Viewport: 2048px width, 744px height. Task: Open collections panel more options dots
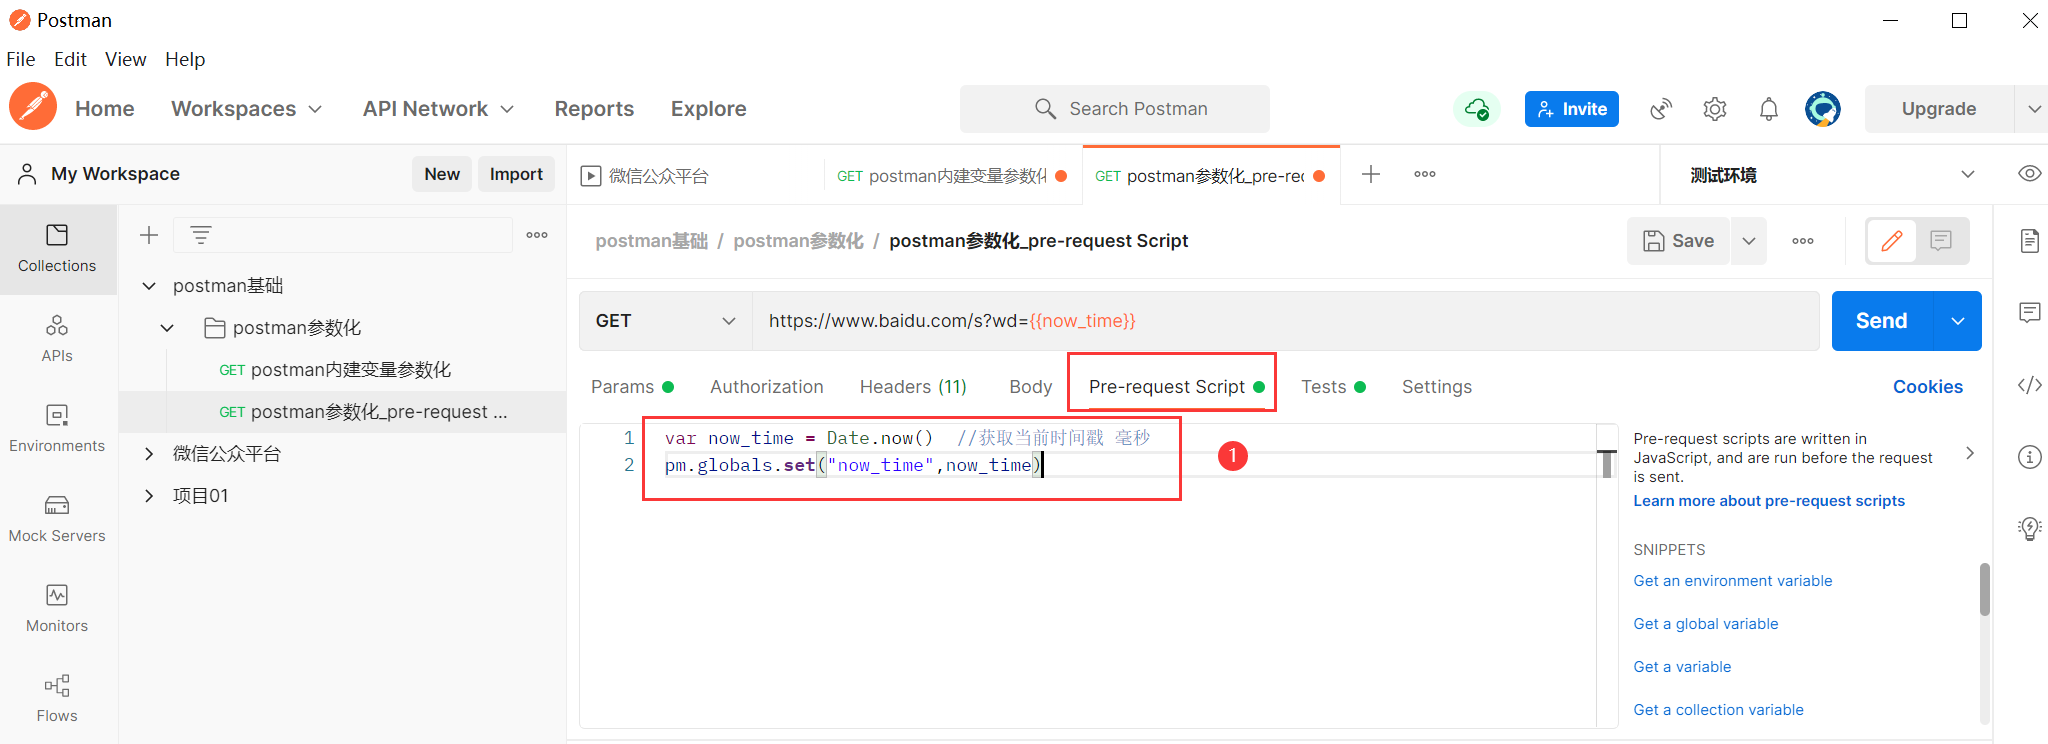537,235
